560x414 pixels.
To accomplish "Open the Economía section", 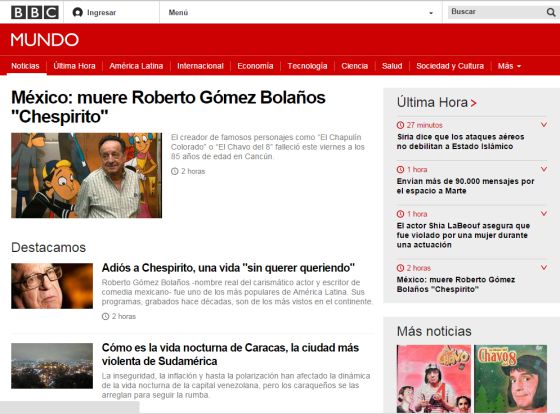I will coord(255,66).
